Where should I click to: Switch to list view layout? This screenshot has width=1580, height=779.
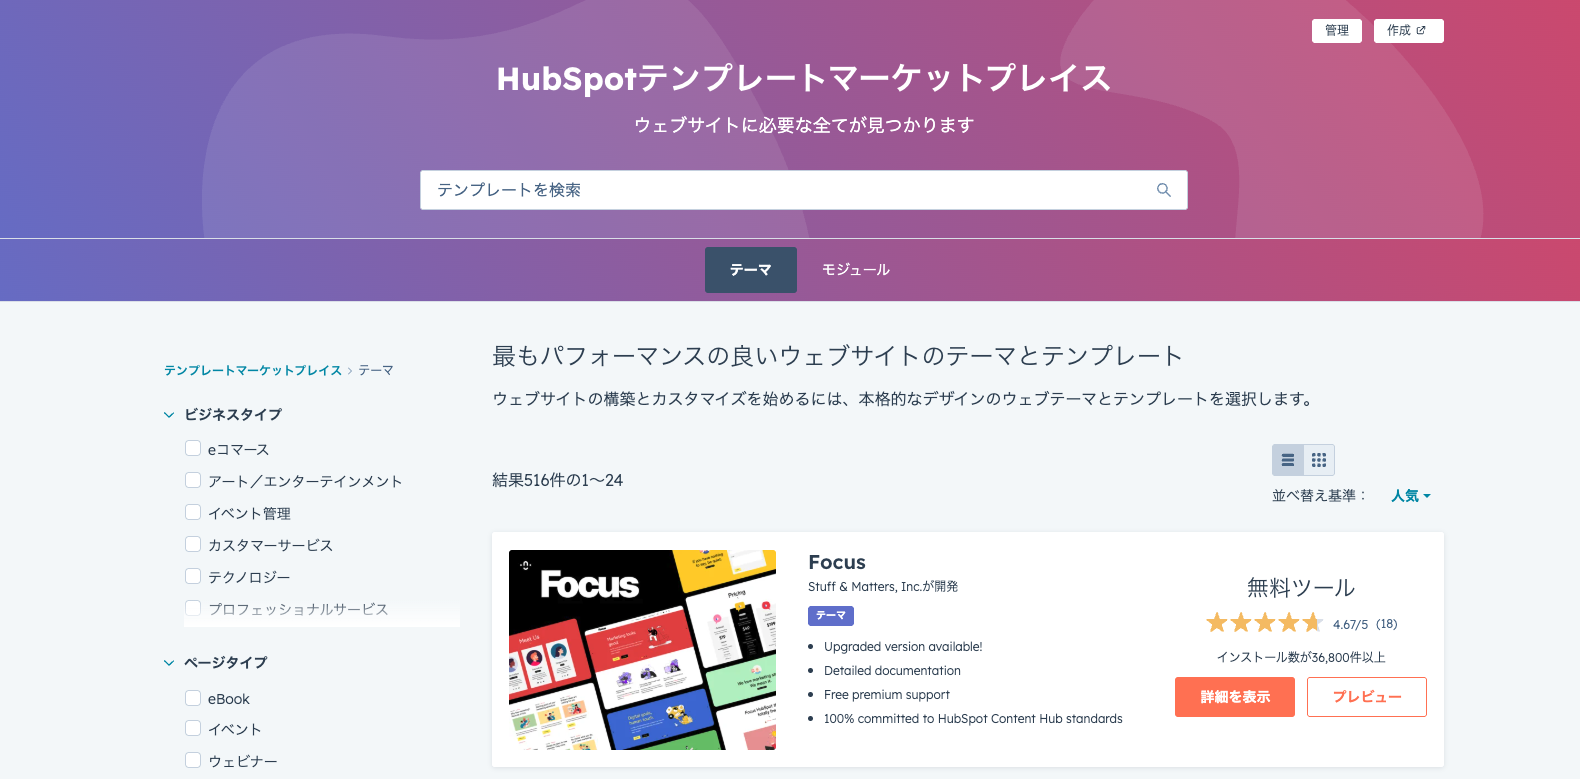tap(1288, 460)
